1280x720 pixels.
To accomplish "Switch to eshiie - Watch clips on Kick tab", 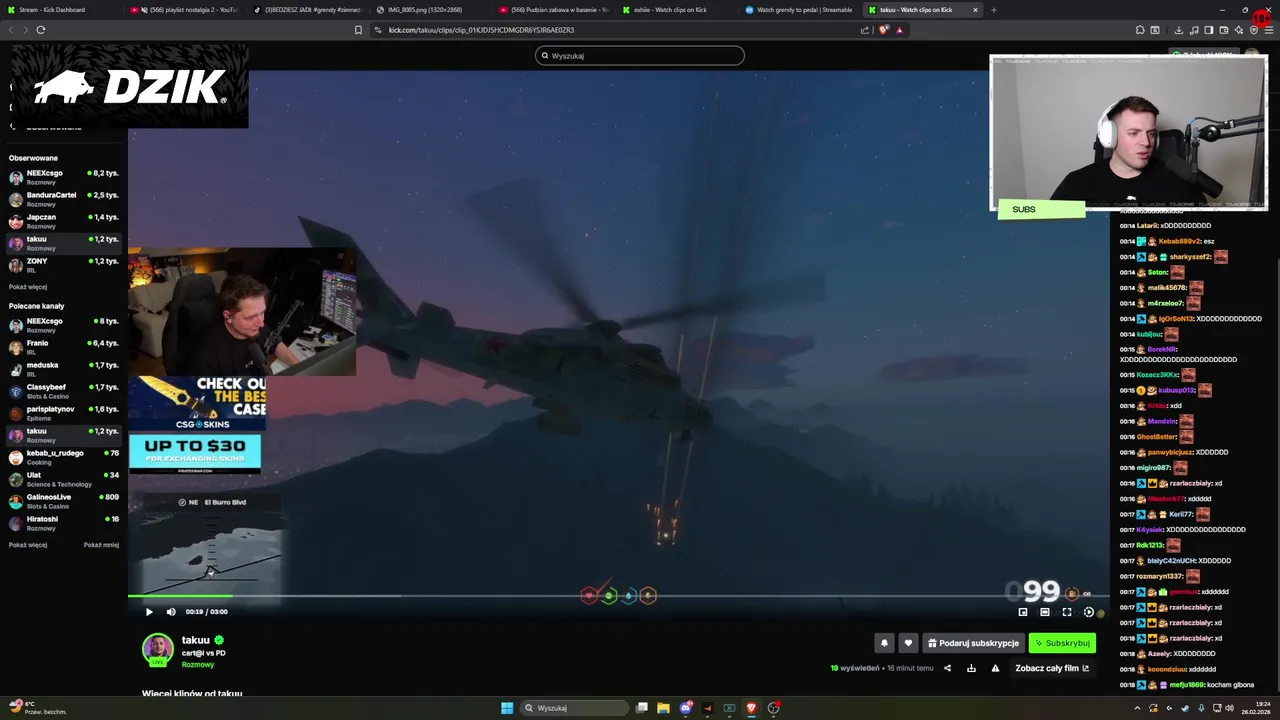I will point(678,10).
